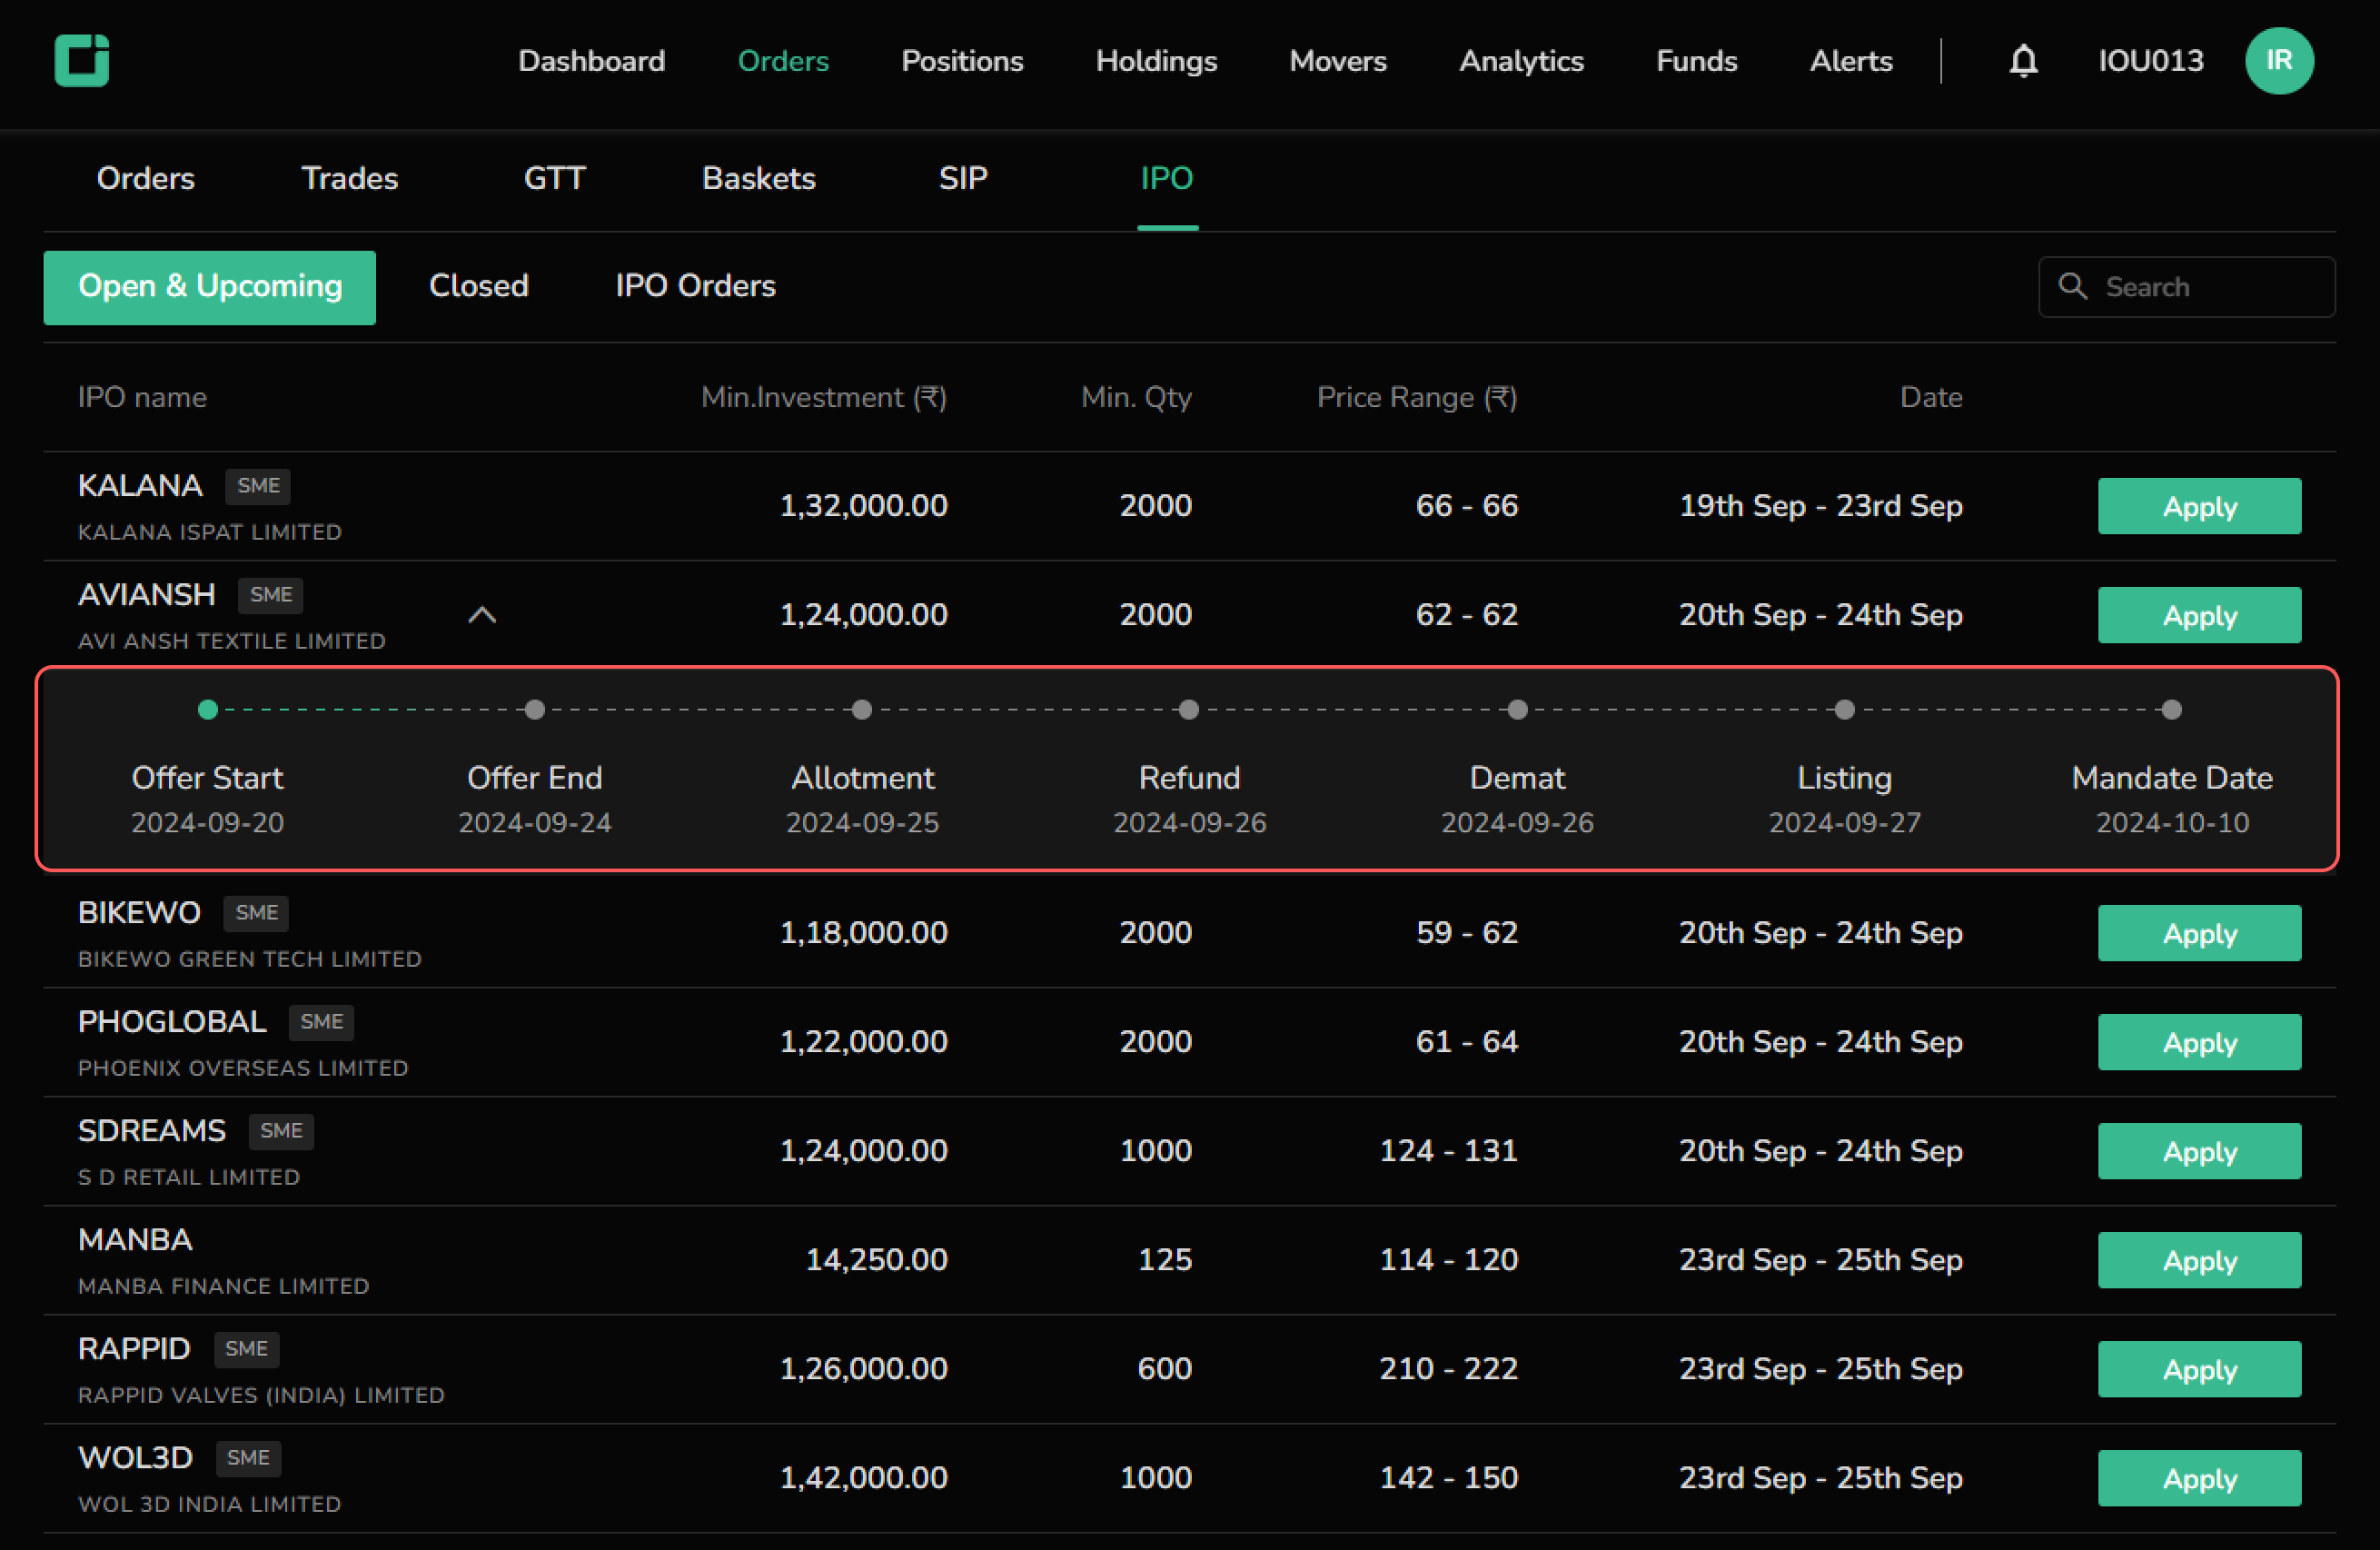Click the Offer End timeline dot
Image resolution: width=2380 pixels, height=1550 pixels.
point(535,710)
